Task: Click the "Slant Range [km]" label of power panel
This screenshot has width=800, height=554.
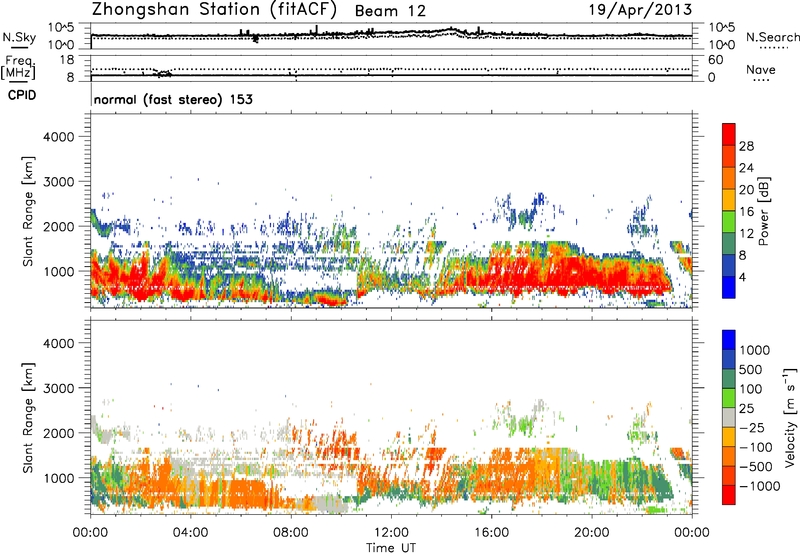Action: click(x=28, y=211)
